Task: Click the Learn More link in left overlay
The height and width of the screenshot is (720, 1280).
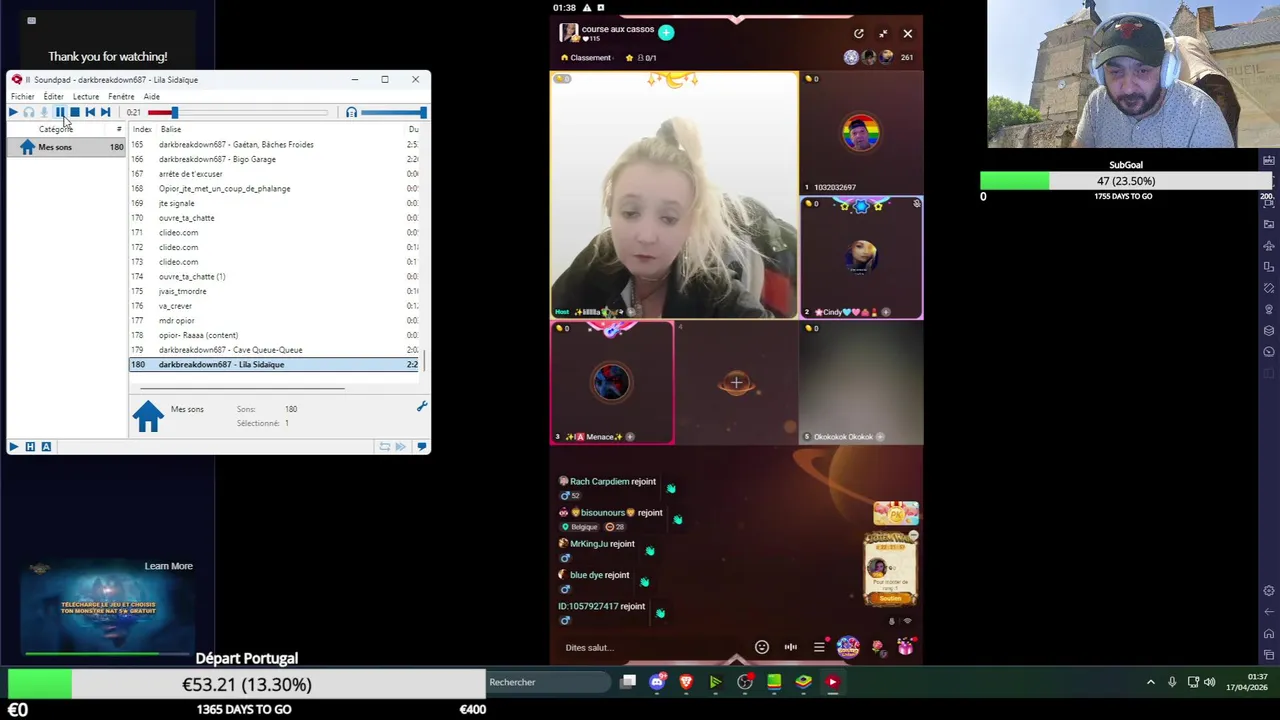Action: [x=168, y=566]
